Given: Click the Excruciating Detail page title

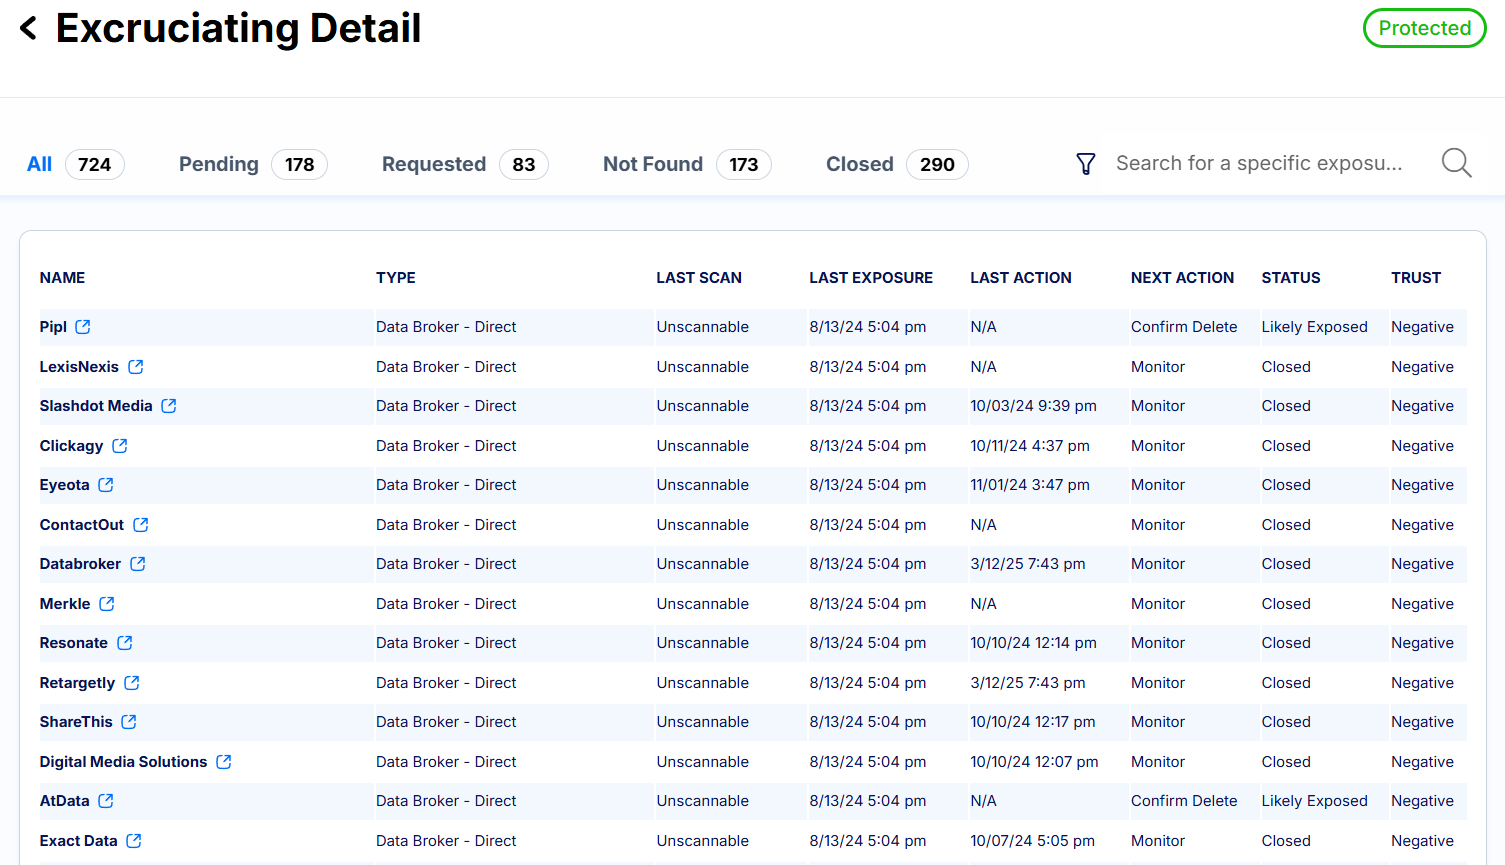Looking at the screenshot, I should click(239, 28).
